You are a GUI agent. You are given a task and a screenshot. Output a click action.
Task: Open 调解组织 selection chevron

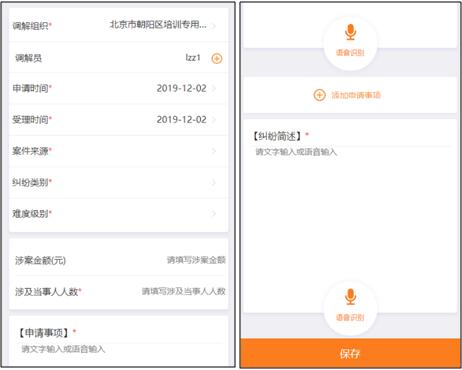214,26
